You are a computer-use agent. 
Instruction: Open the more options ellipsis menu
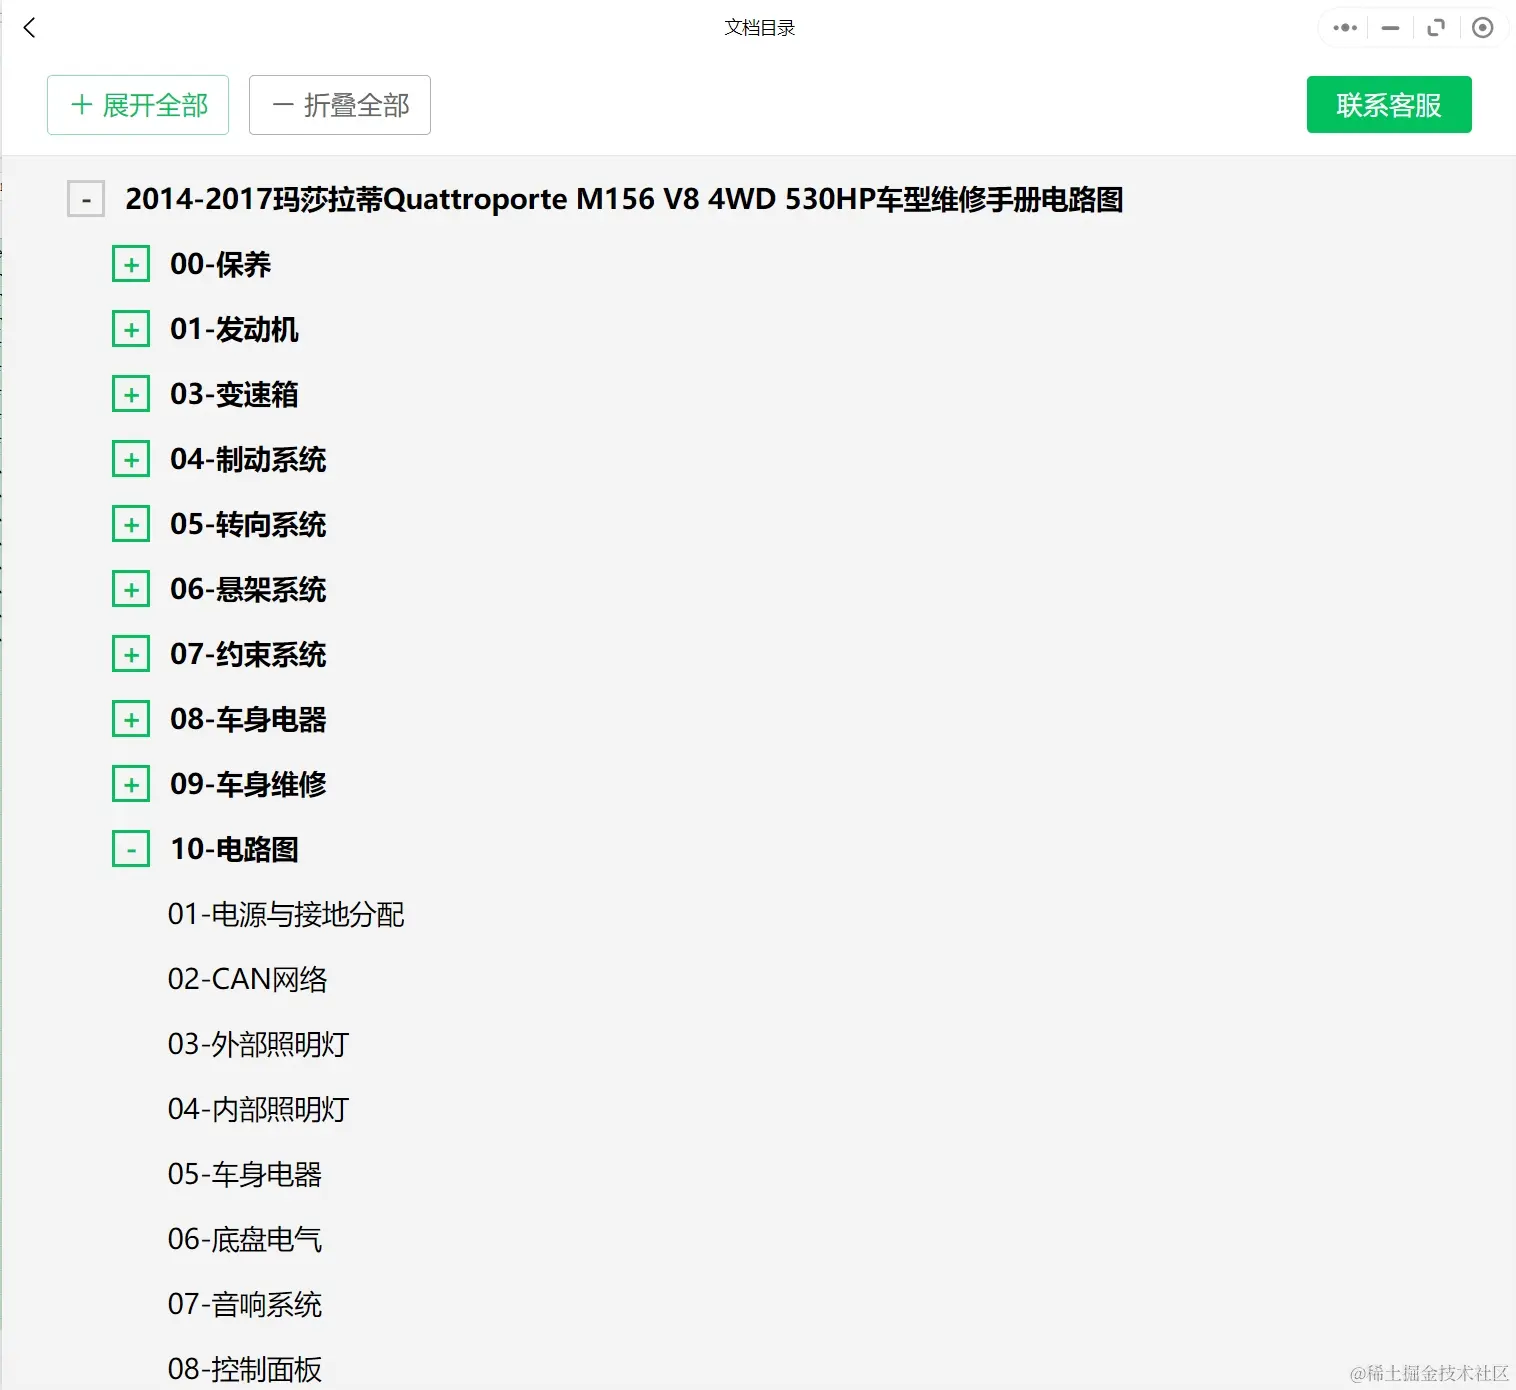tap(1345, 28)
